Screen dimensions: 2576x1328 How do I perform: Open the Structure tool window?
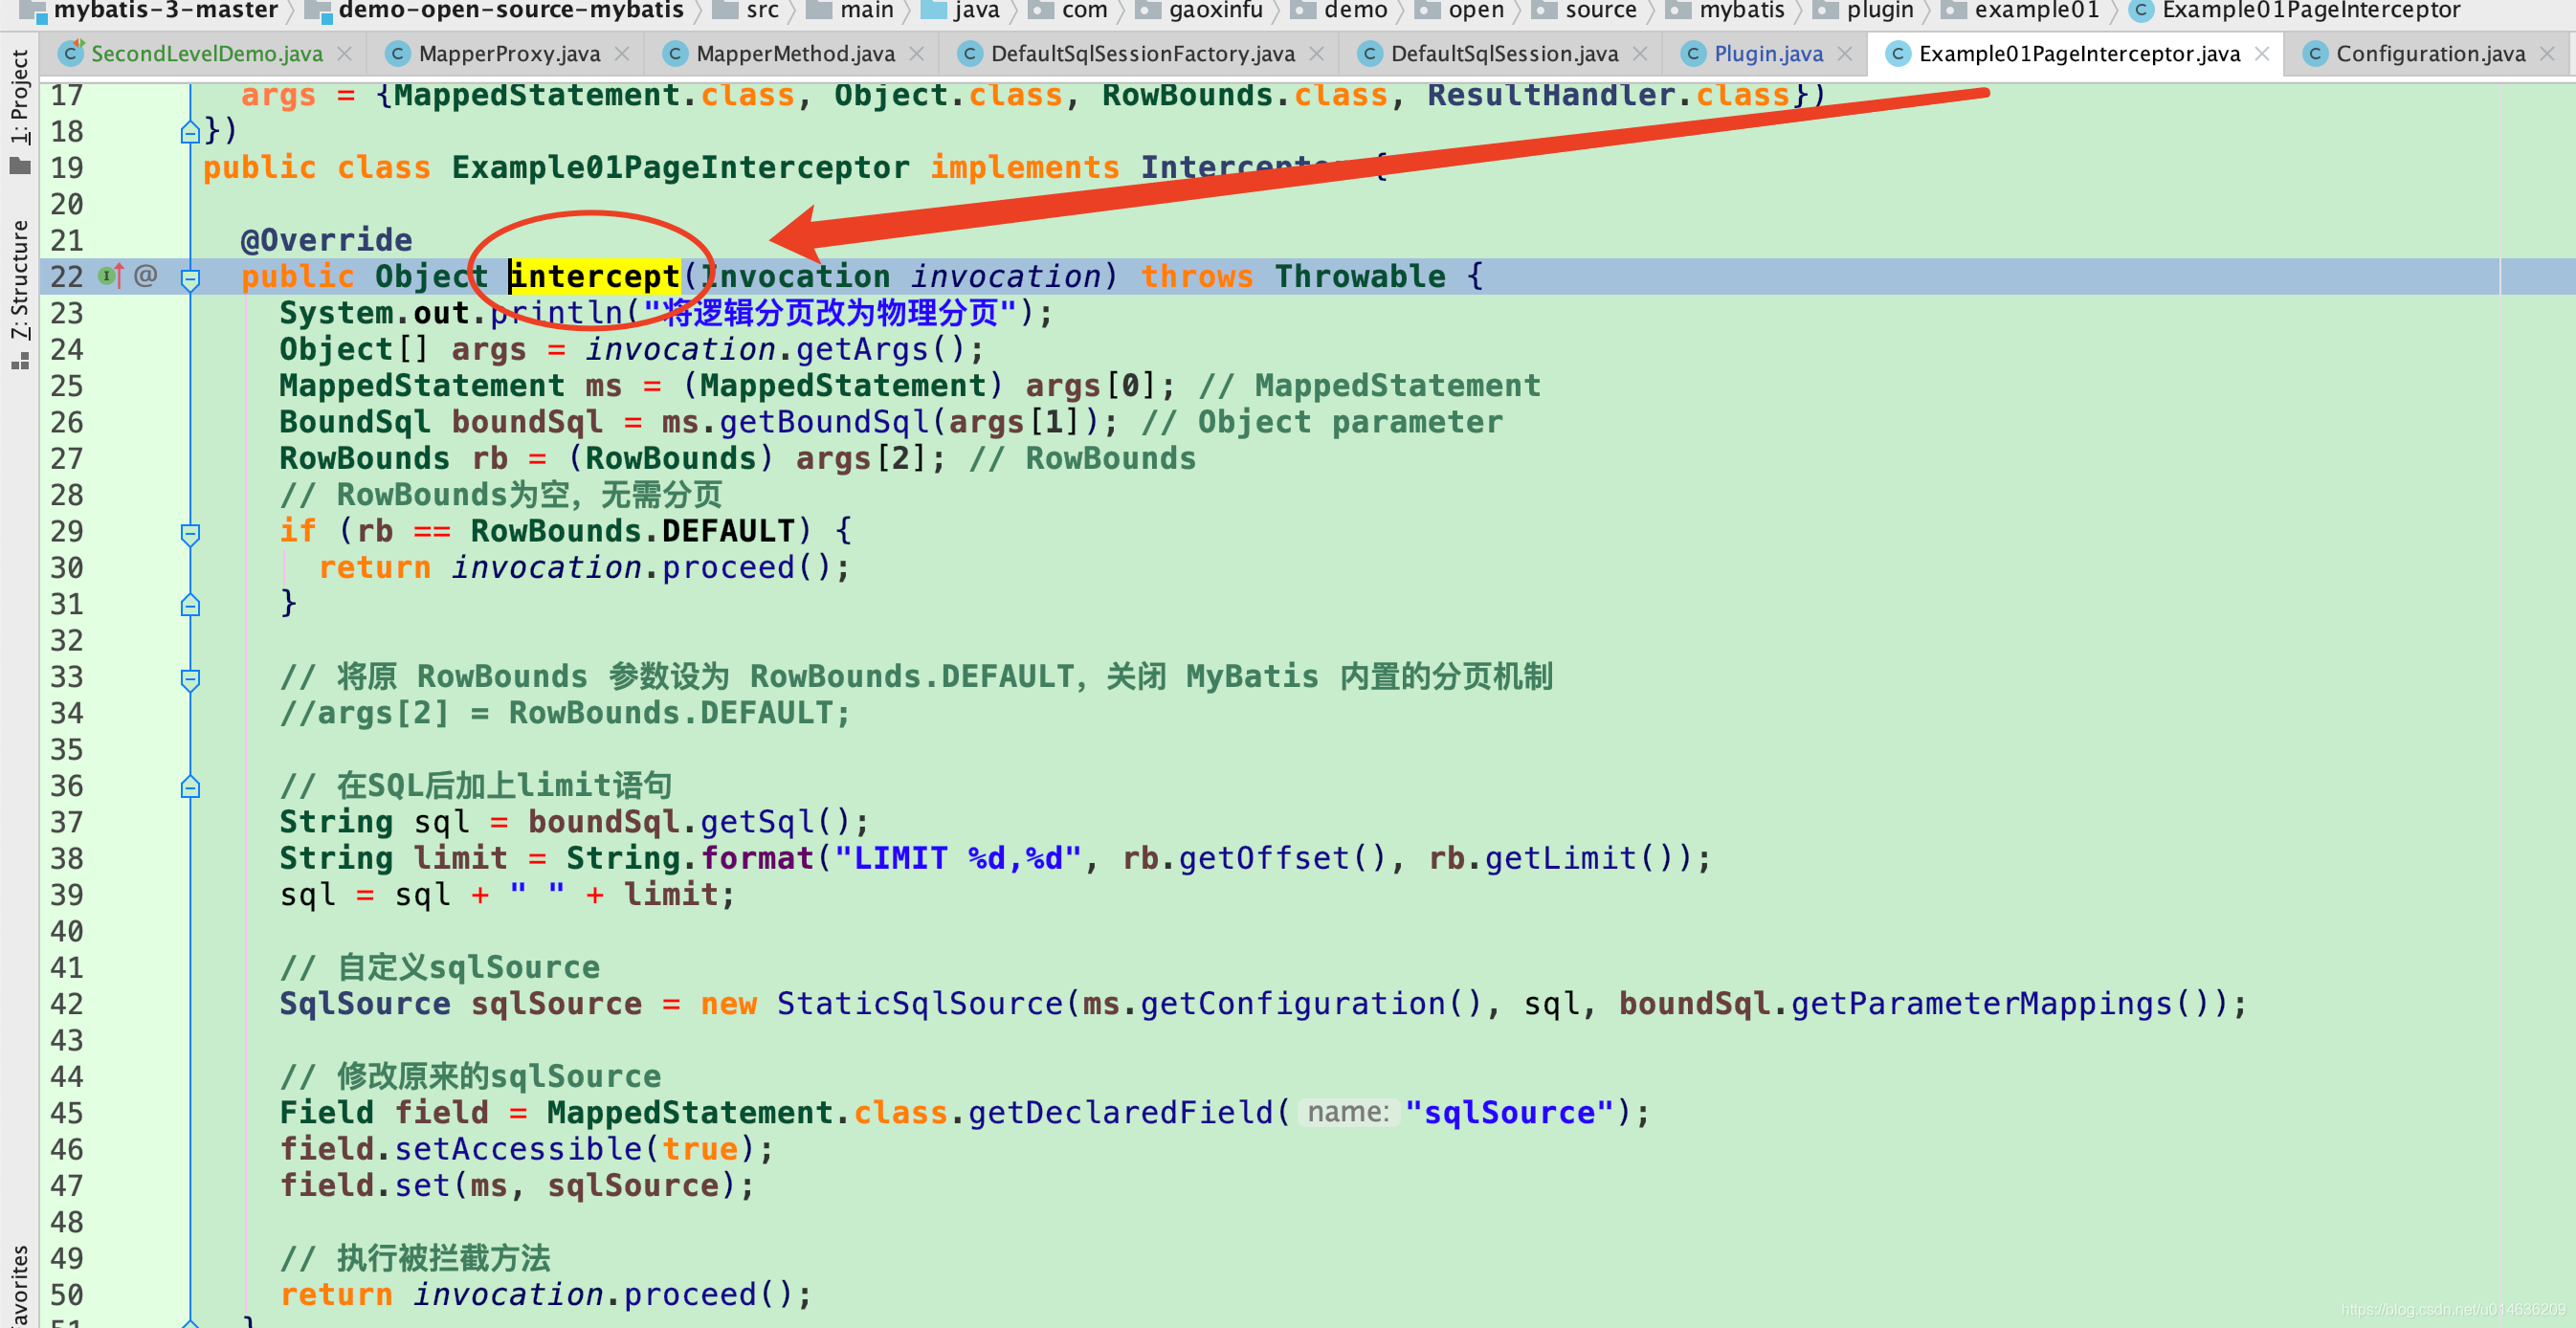[20, 294]
